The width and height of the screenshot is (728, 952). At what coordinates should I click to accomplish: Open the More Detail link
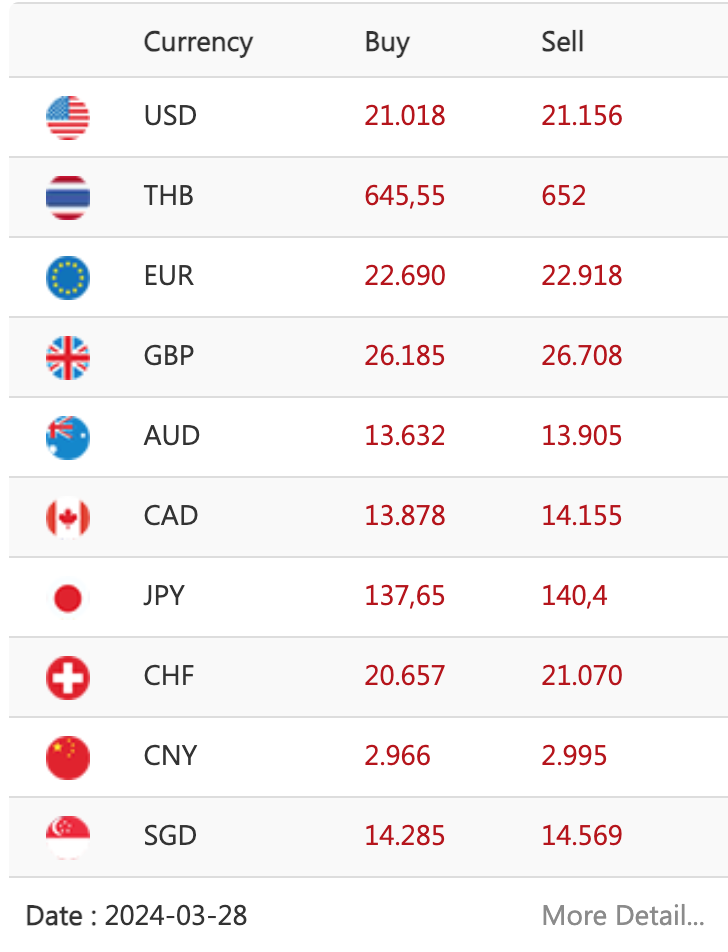pyautogui.click(x=623, y=916)
